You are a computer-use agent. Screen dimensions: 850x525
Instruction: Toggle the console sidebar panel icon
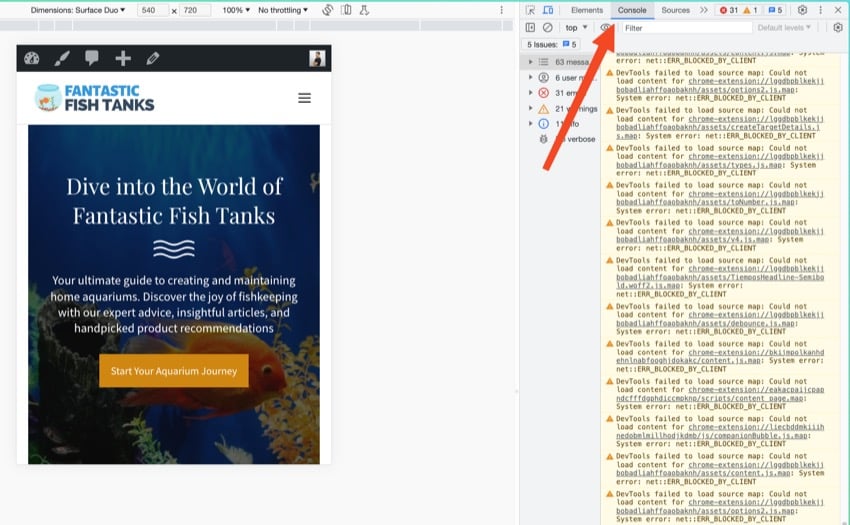click(x=530, y=28)
